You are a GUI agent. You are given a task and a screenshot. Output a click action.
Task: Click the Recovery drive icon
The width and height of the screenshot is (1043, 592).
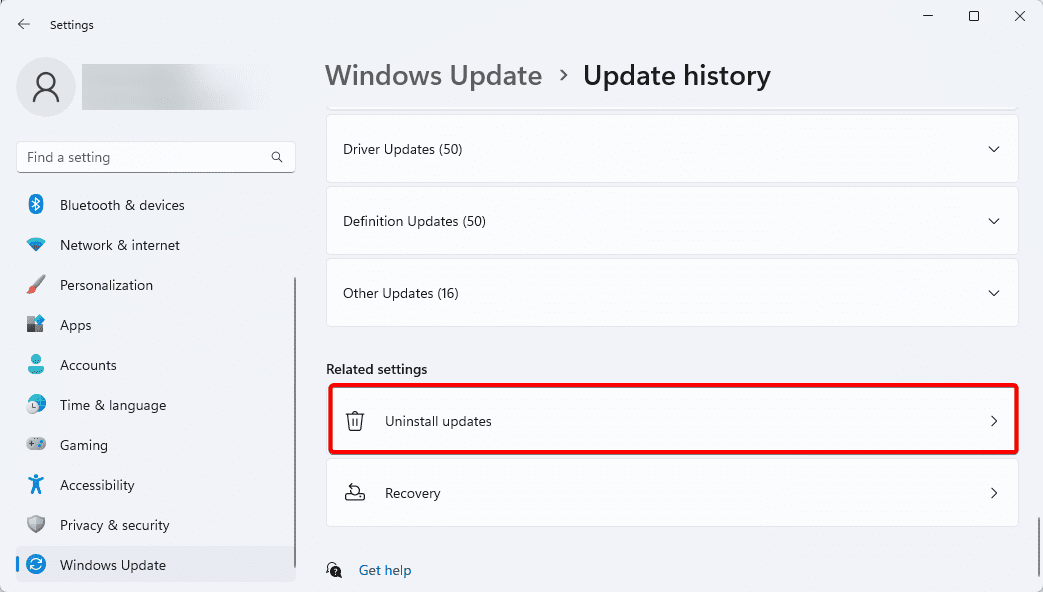point(355,493)
